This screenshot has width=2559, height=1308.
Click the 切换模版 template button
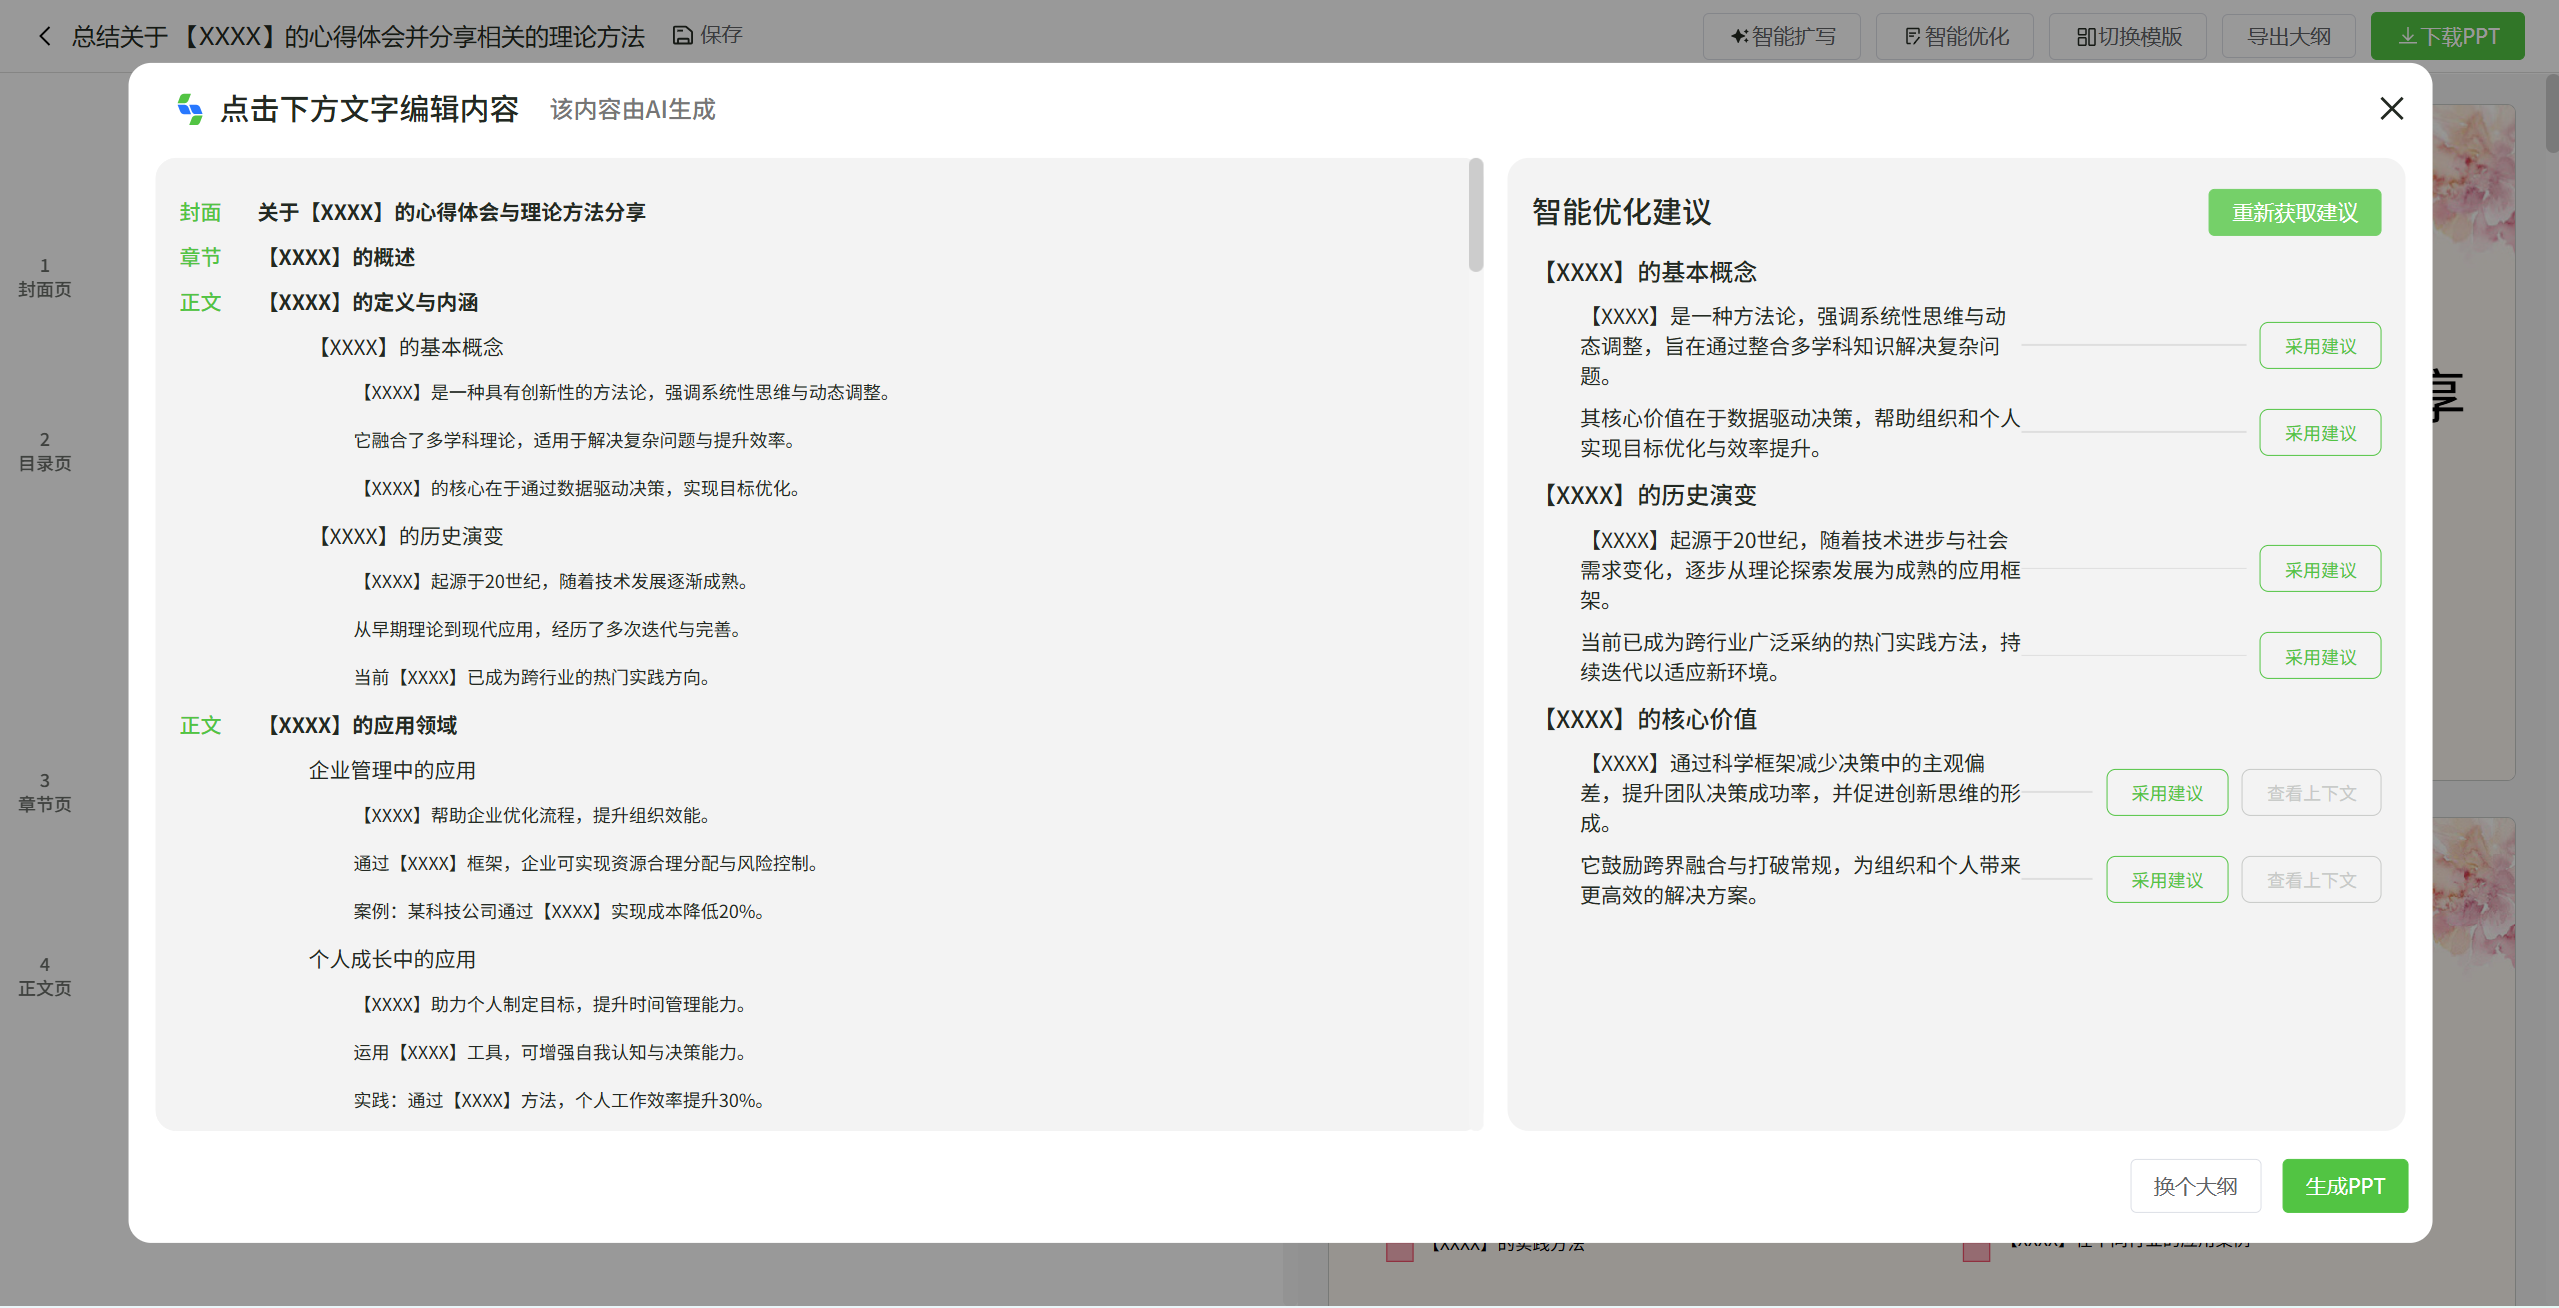coord(2128,37)
